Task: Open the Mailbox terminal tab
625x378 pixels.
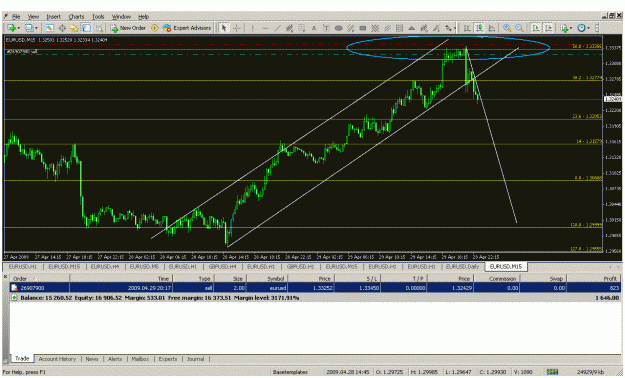Action: 140,359
